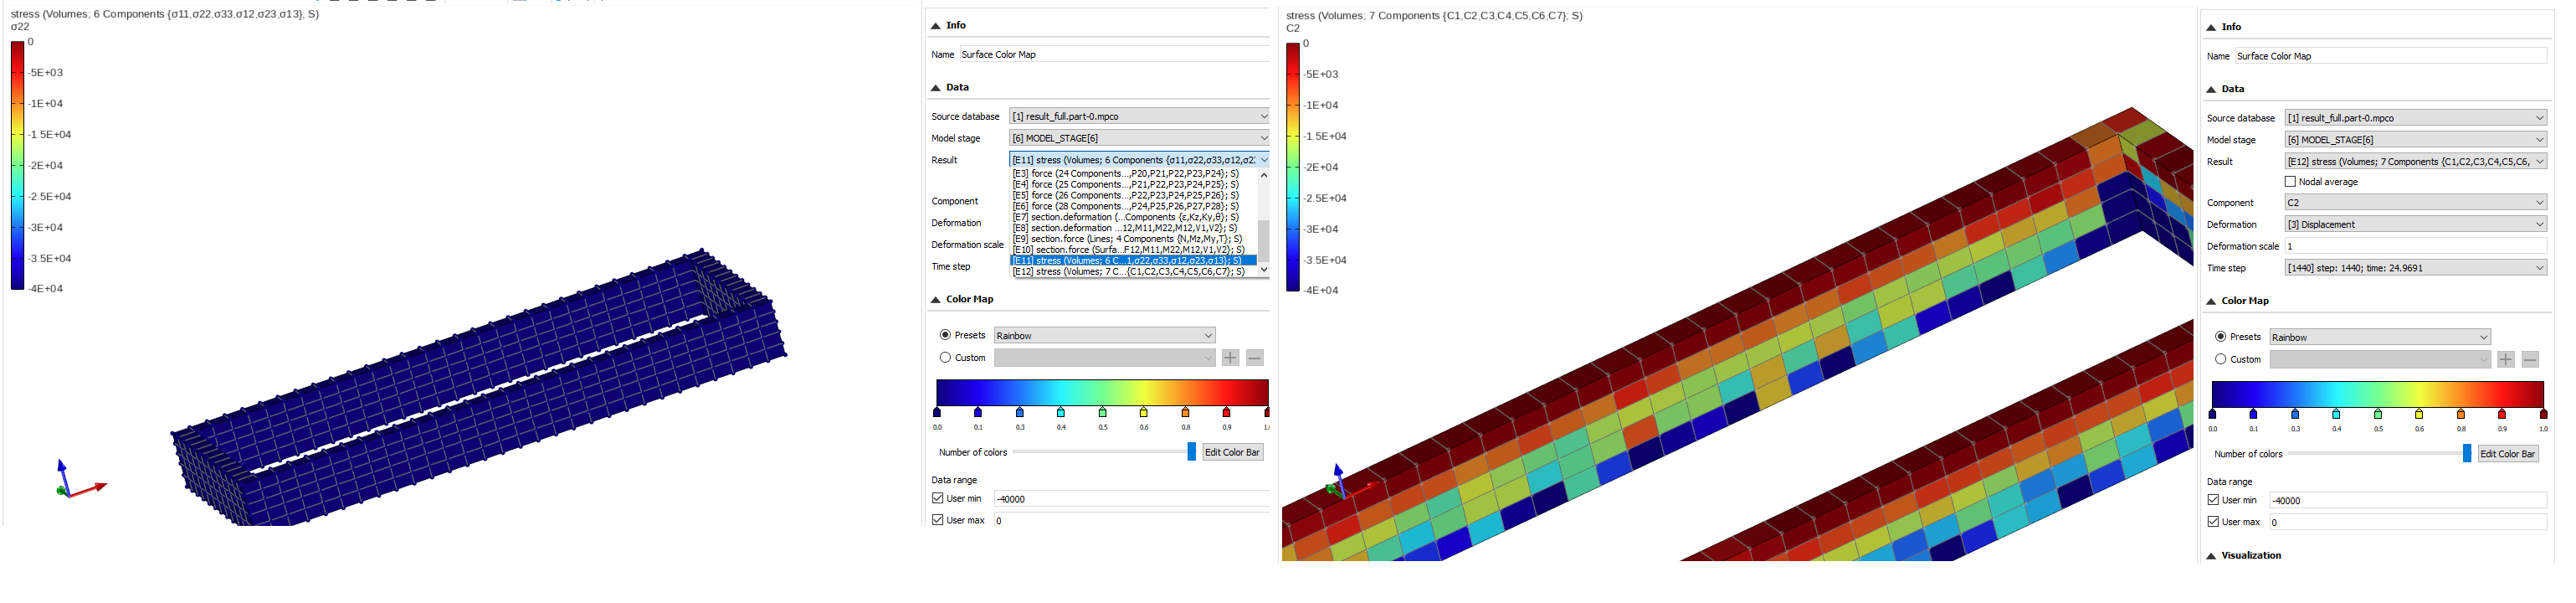The width and height of the screenshot is (2576, 603).
Task: Select the 0.1 color stop marker in left panel
Action: 978,412
